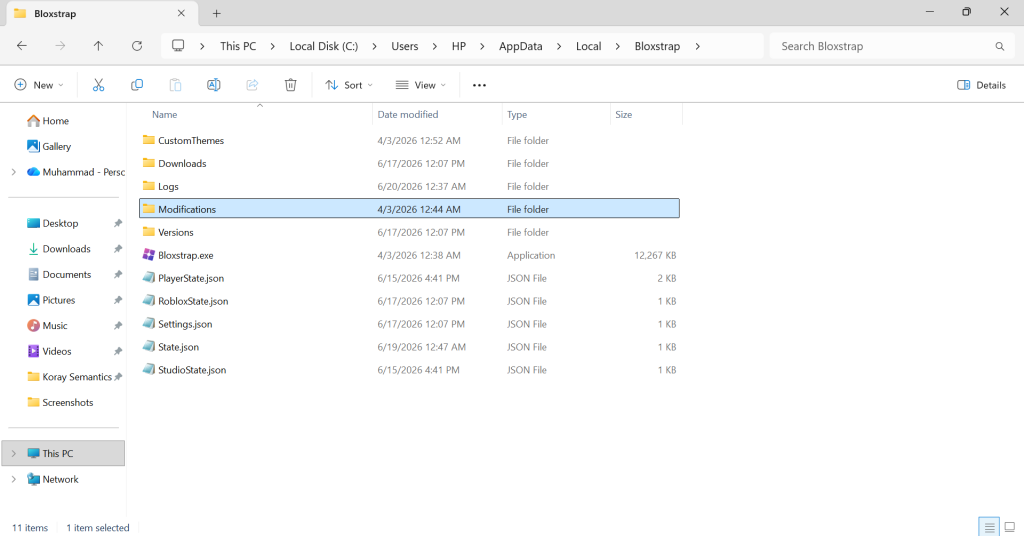This screenshot has height=536, width=1024.
Task: Open Koray Semantics pinned folder
Action: (69, 377)
